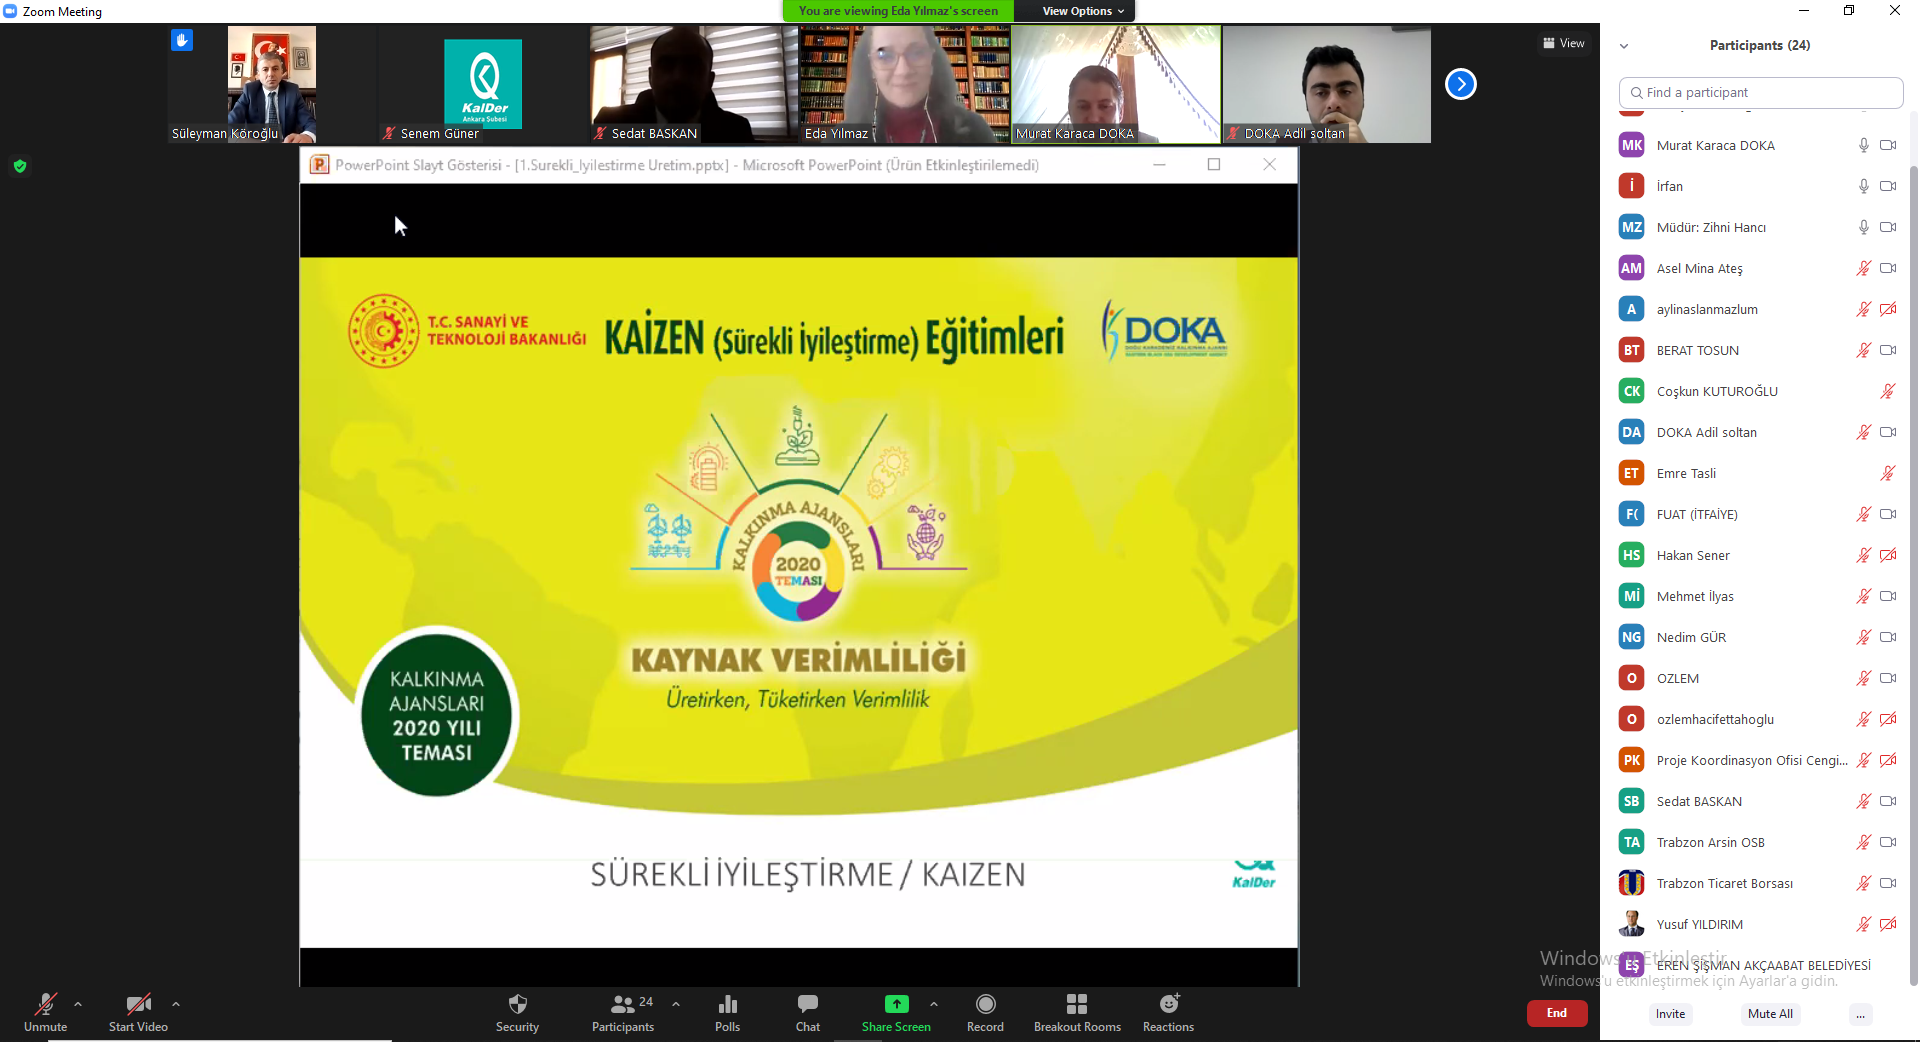Collapse the Participants panel chevron

[1624, 46]
